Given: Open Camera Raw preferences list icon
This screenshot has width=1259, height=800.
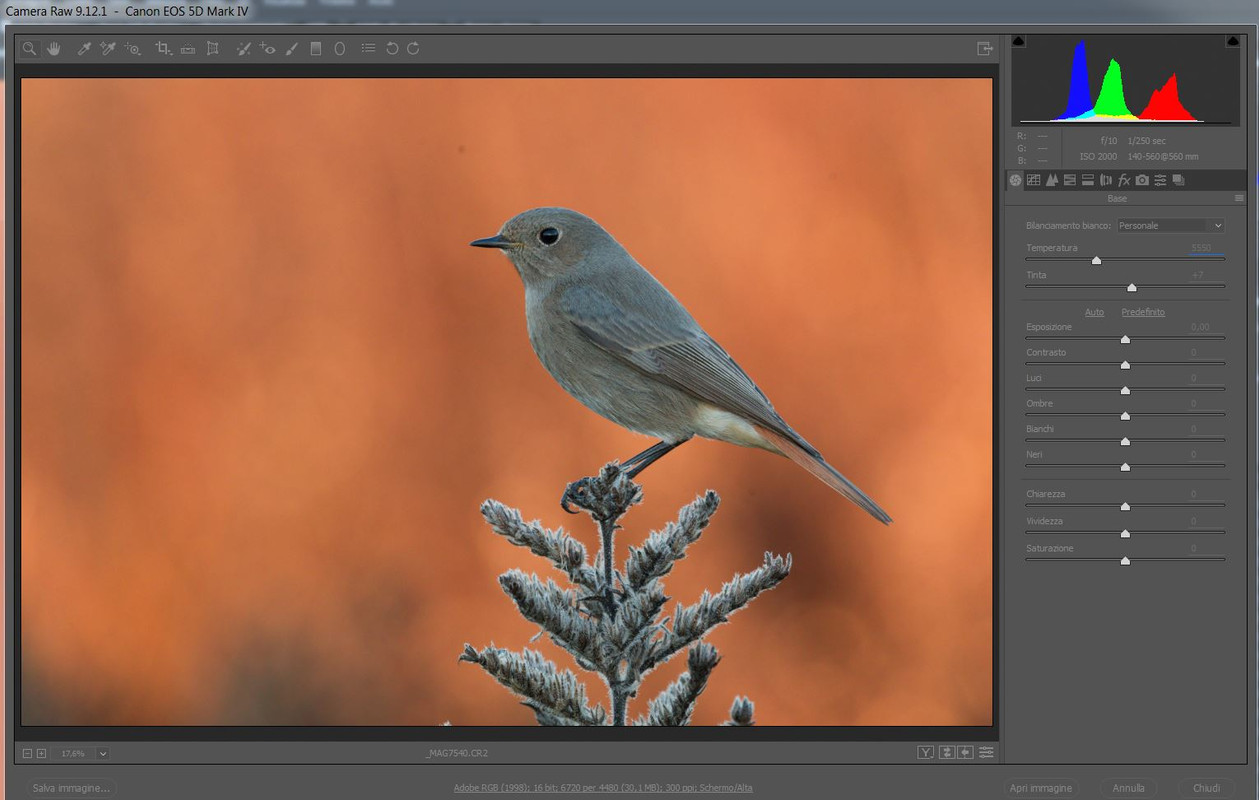Looking at the screenshot, I should [x=368, y=48].
